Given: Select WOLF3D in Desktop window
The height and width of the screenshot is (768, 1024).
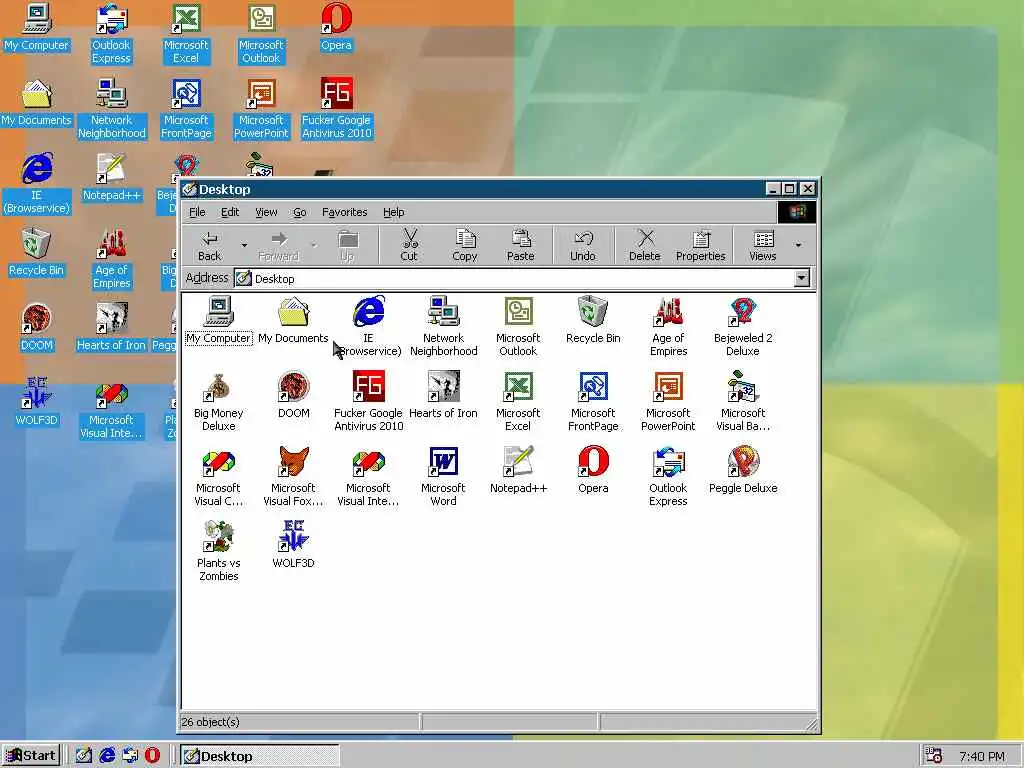Looking at the screenshot, I should (x=293, y=545).
